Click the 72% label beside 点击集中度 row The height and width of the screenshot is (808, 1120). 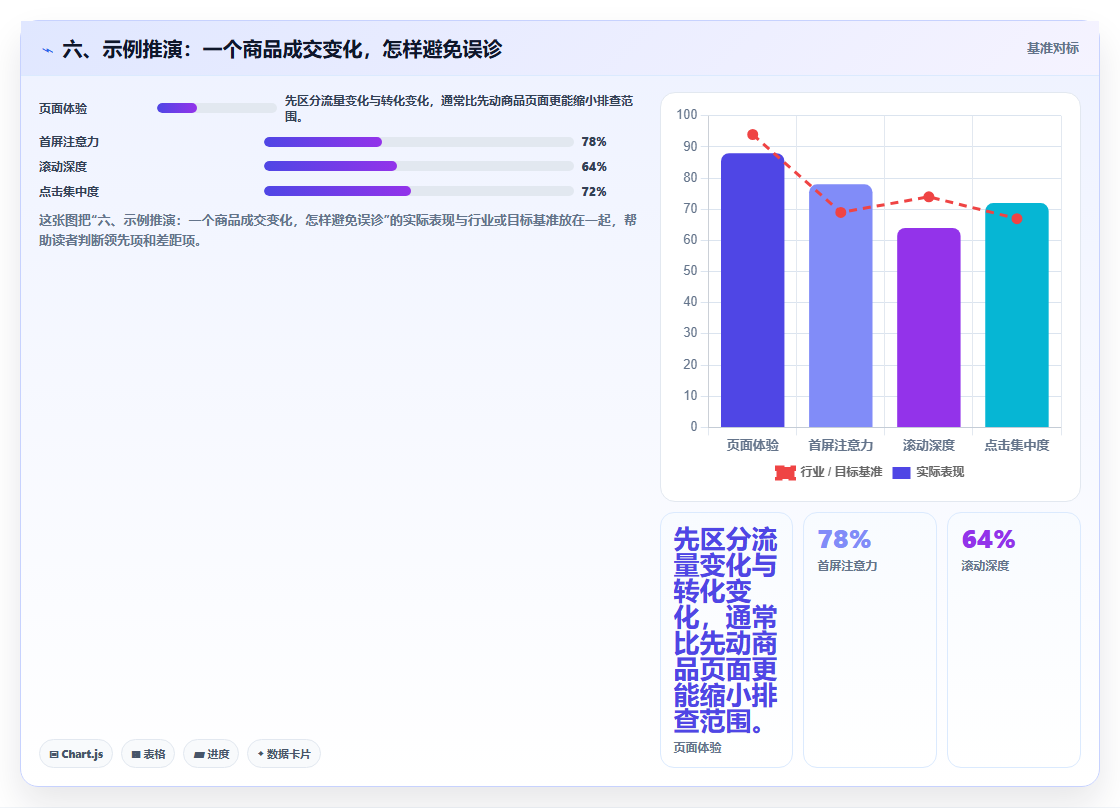(x=594, y=191)
